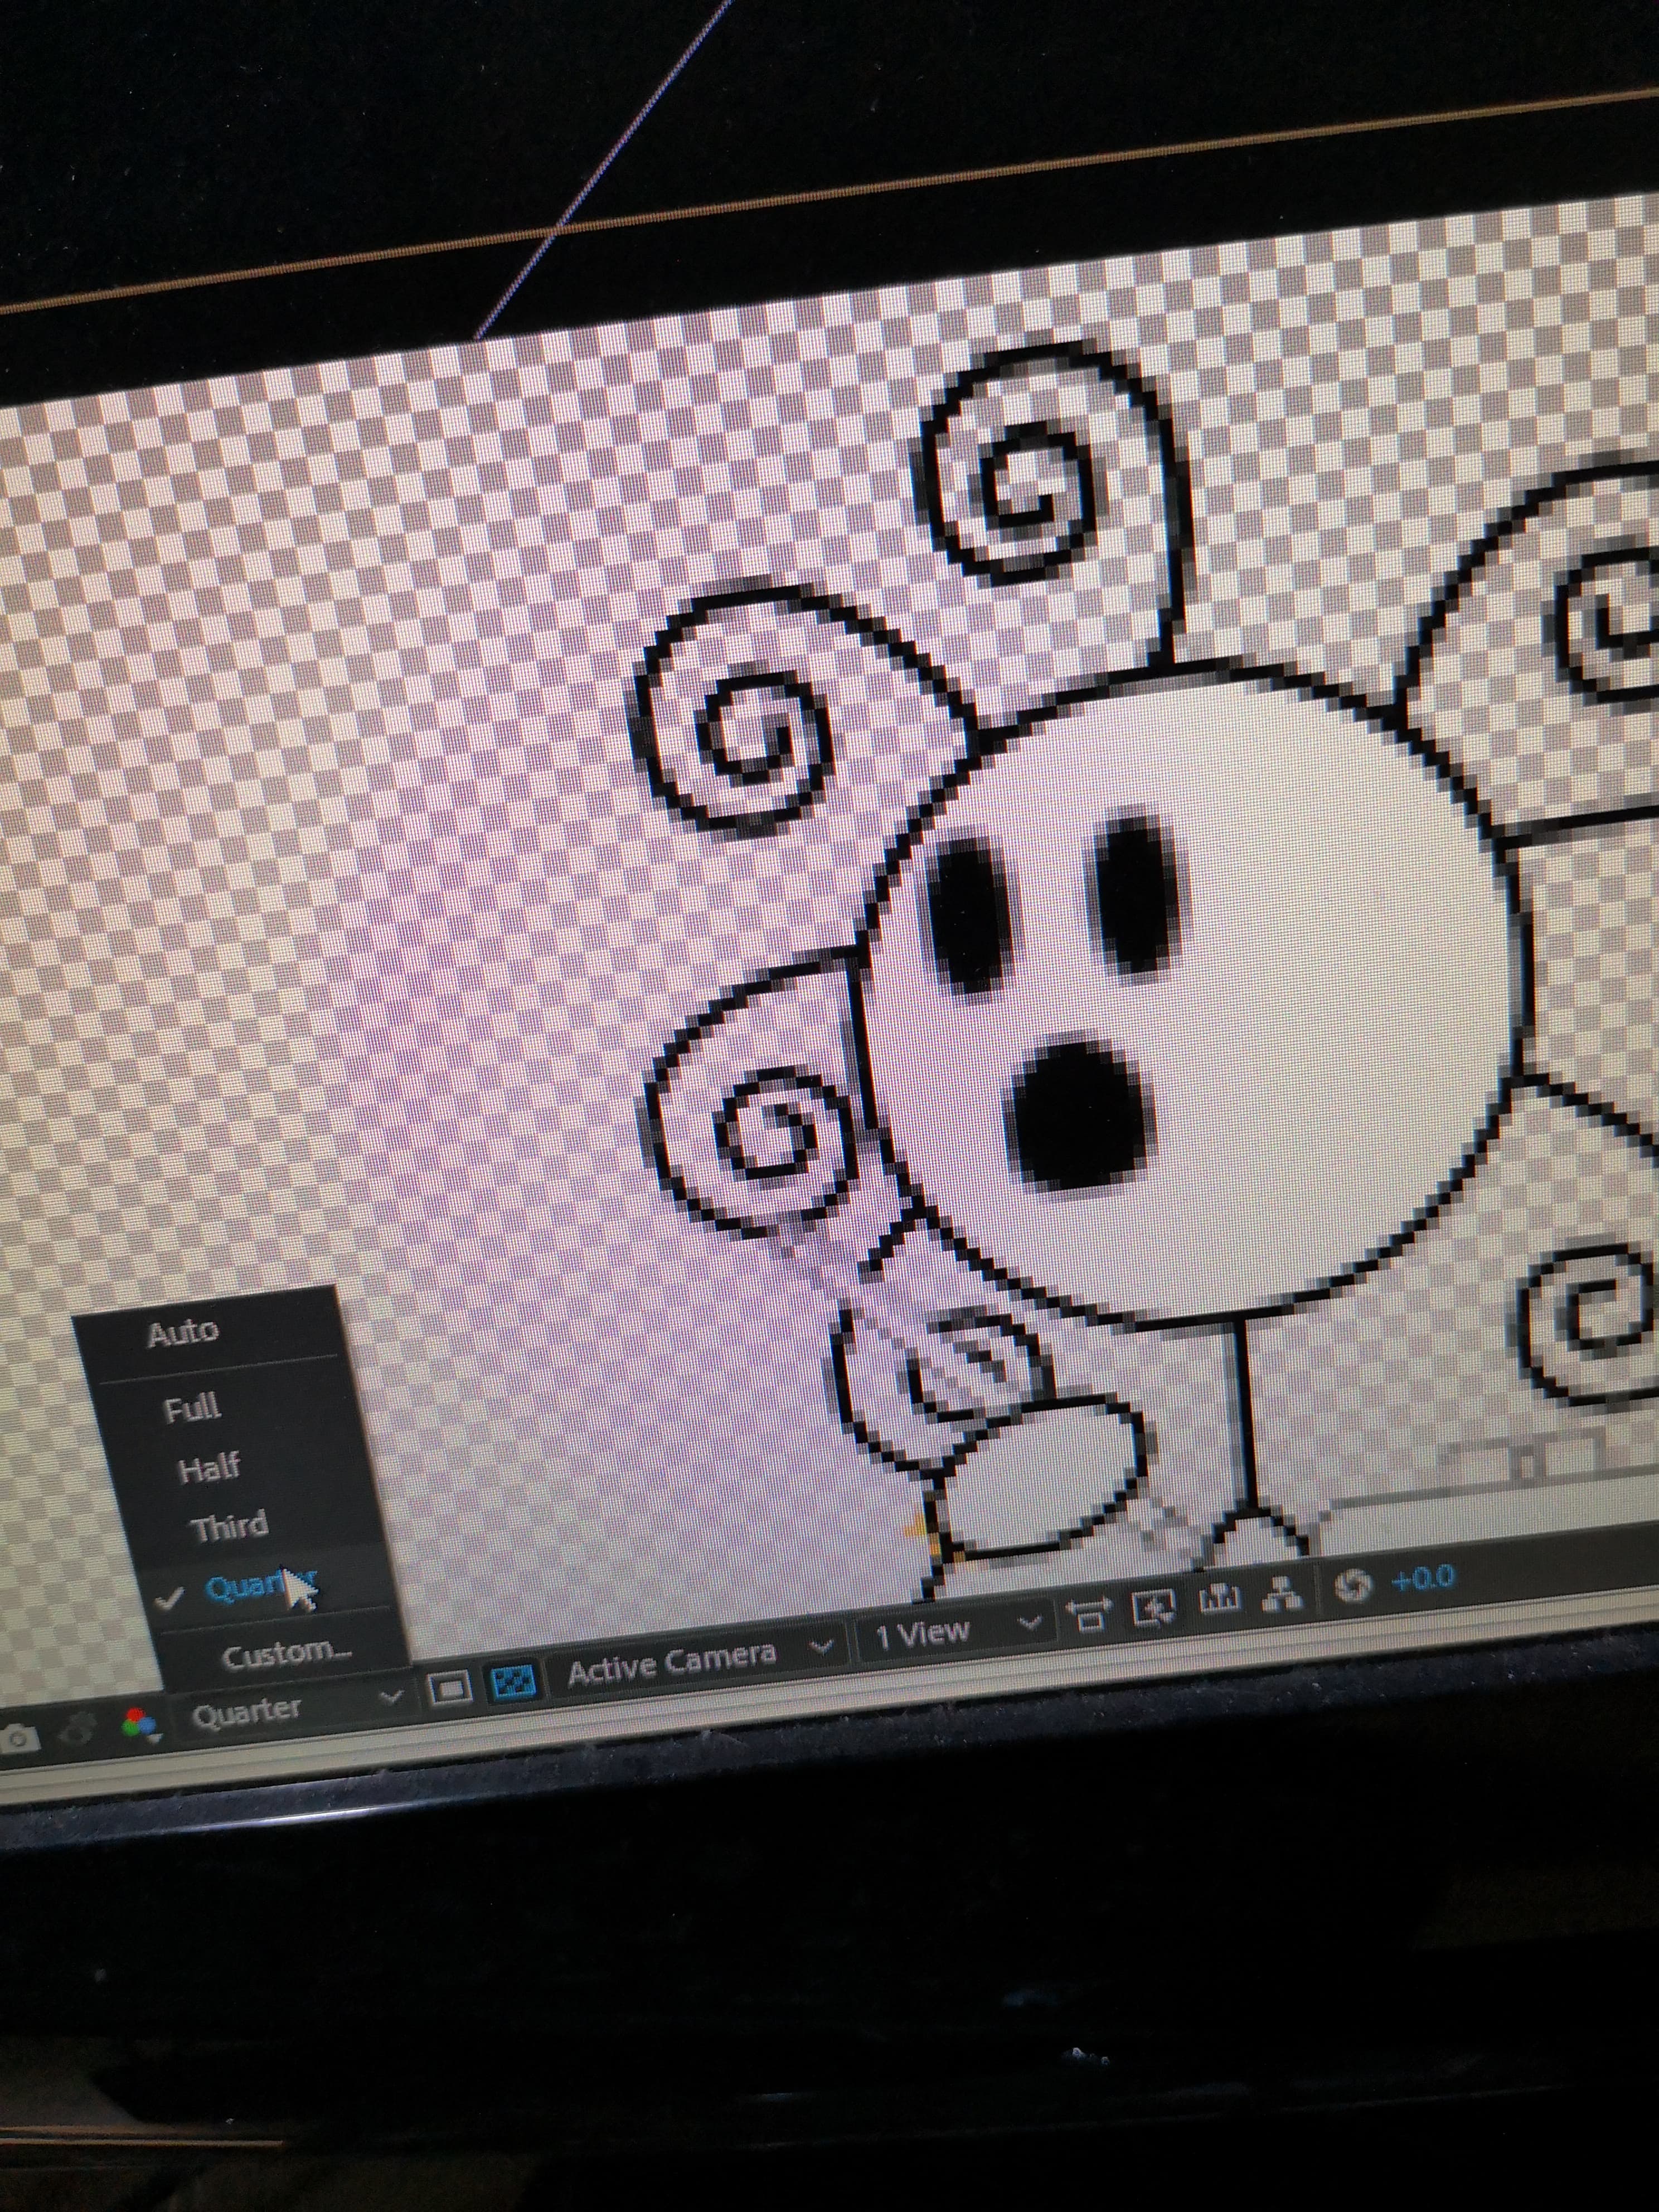This screenshot has width=1659, height=2212.
Task: Click the +0.0 exposure value
Action: (x=1423, y=1579)
